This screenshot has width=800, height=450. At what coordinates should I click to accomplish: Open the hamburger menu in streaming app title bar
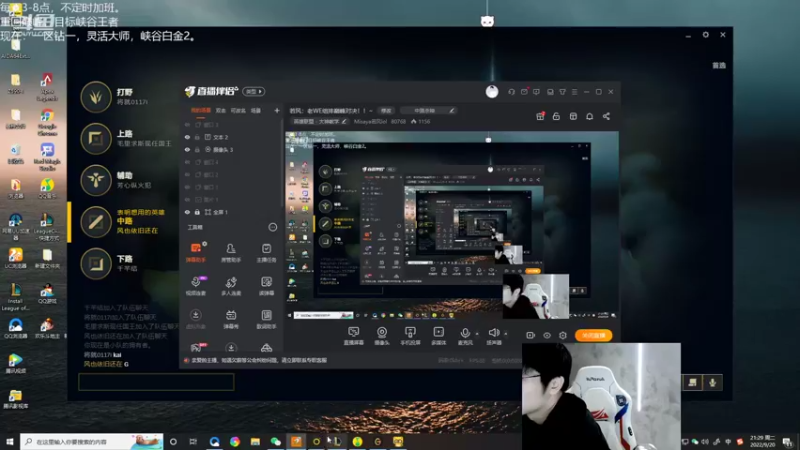tap(574, 92)
